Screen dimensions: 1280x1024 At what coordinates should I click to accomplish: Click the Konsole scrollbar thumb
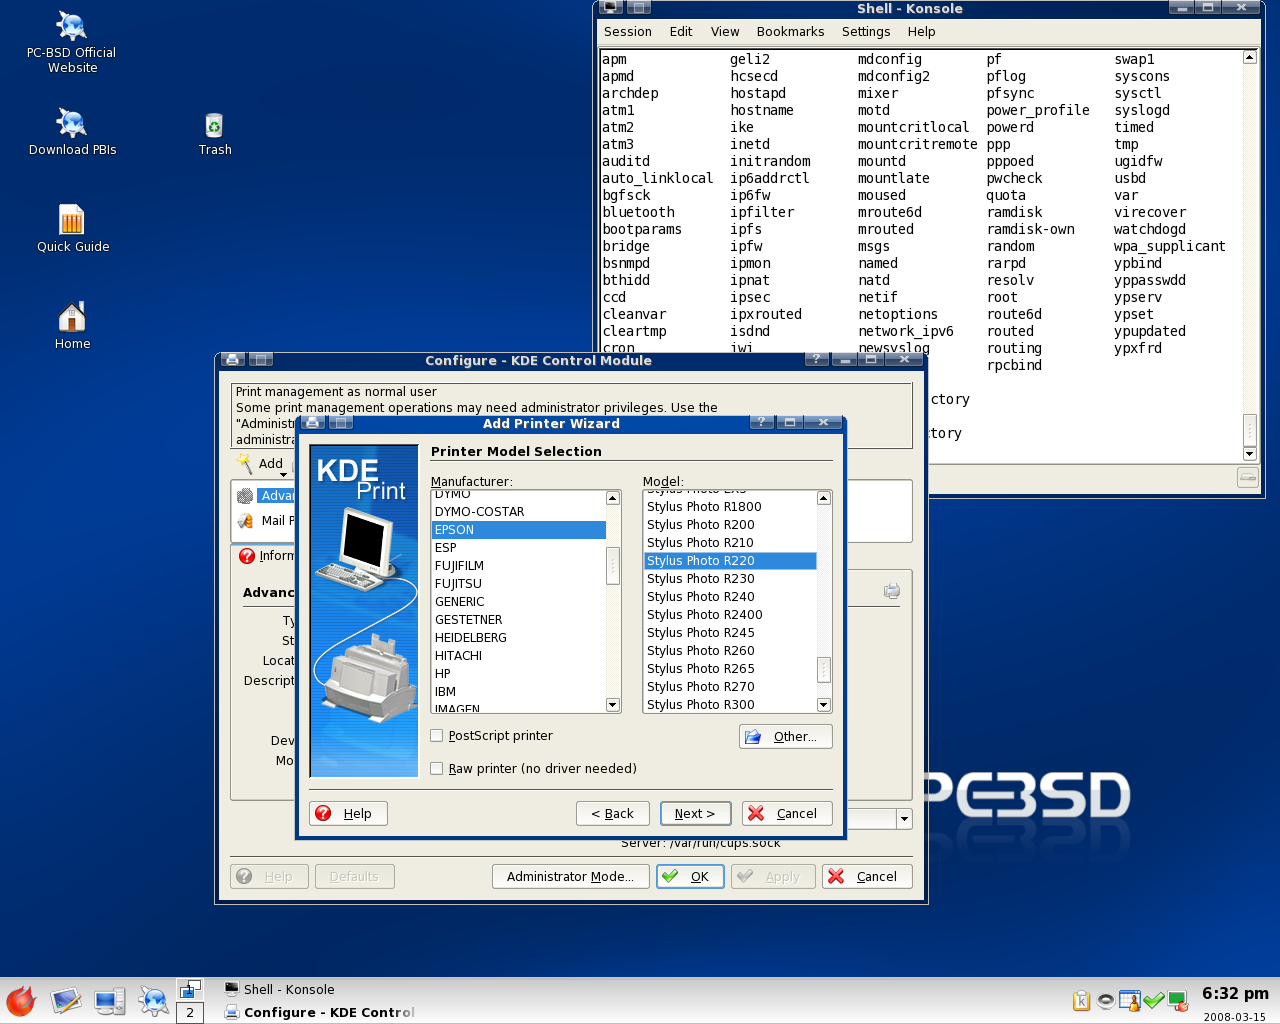tap(1249, 429)
